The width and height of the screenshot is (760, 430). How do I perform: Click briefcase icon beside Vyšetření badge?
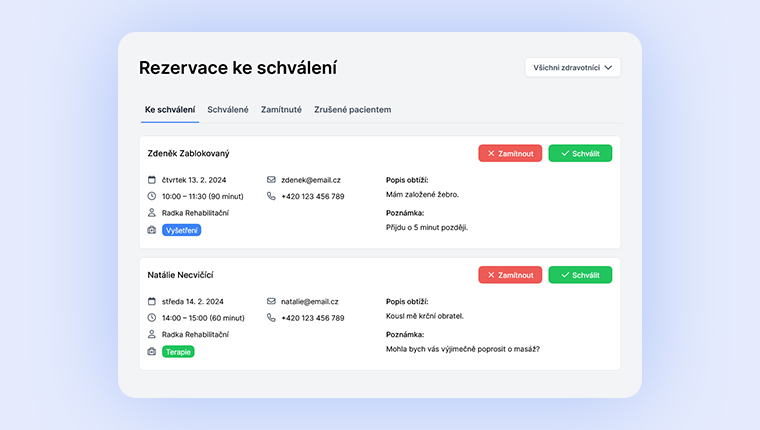point(152,230)
